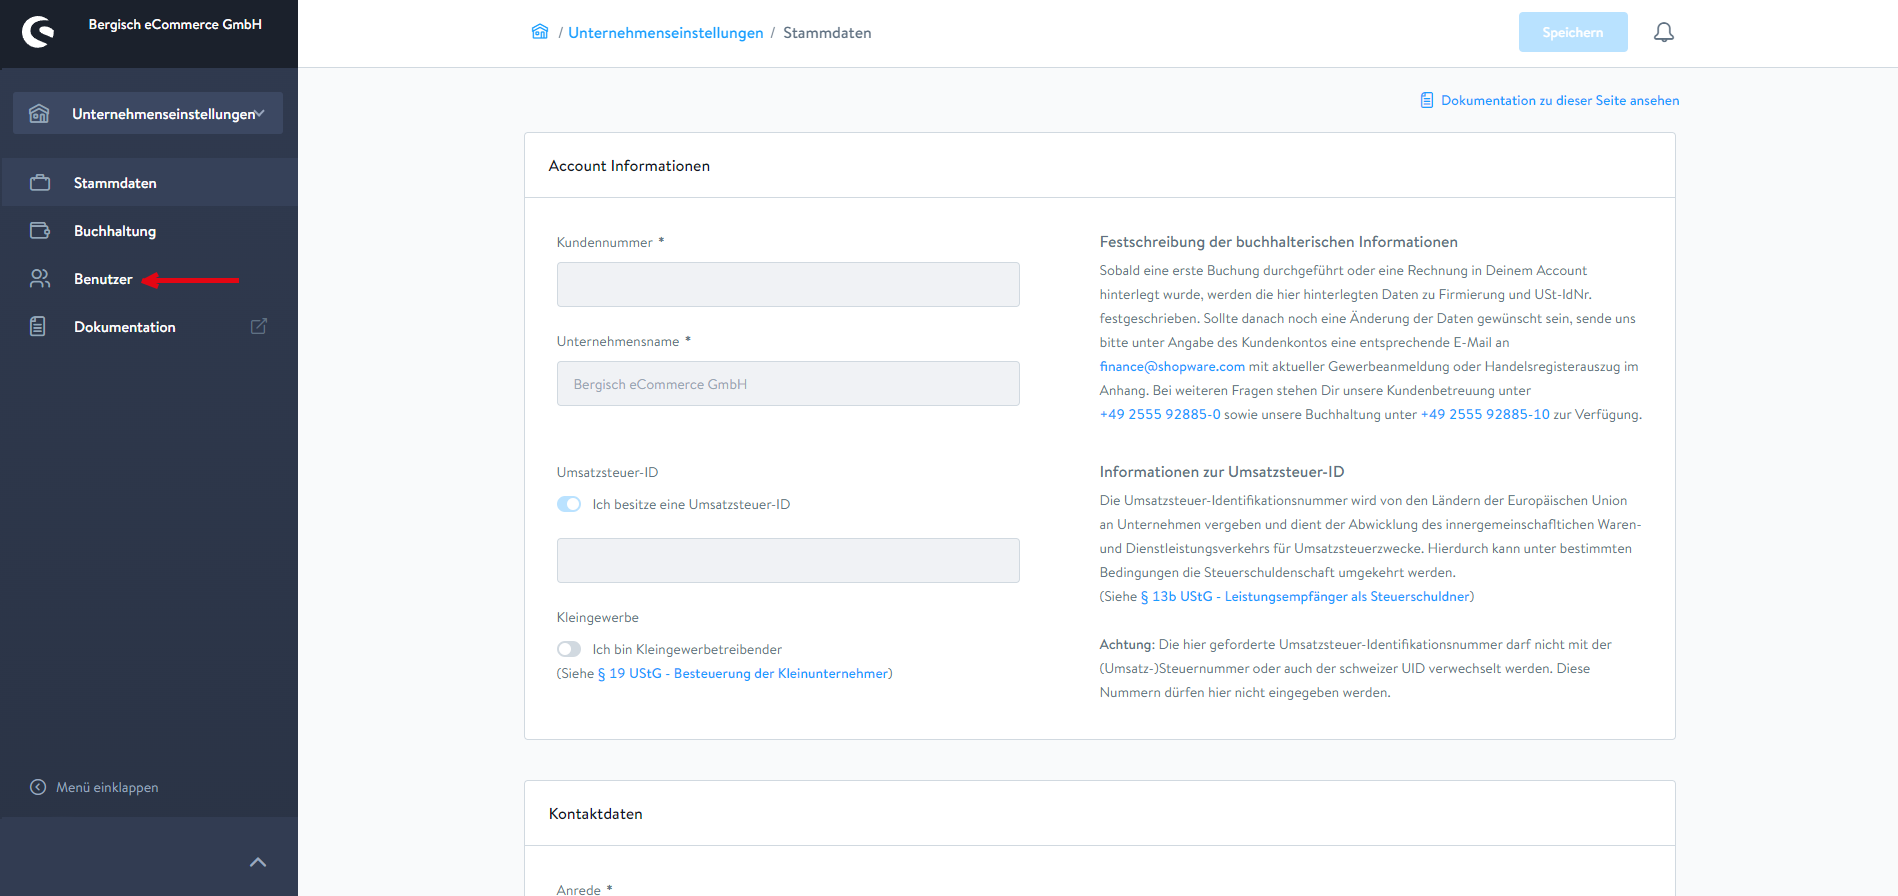
Task: Click the Unternehmensname input field
Action: 788,384
